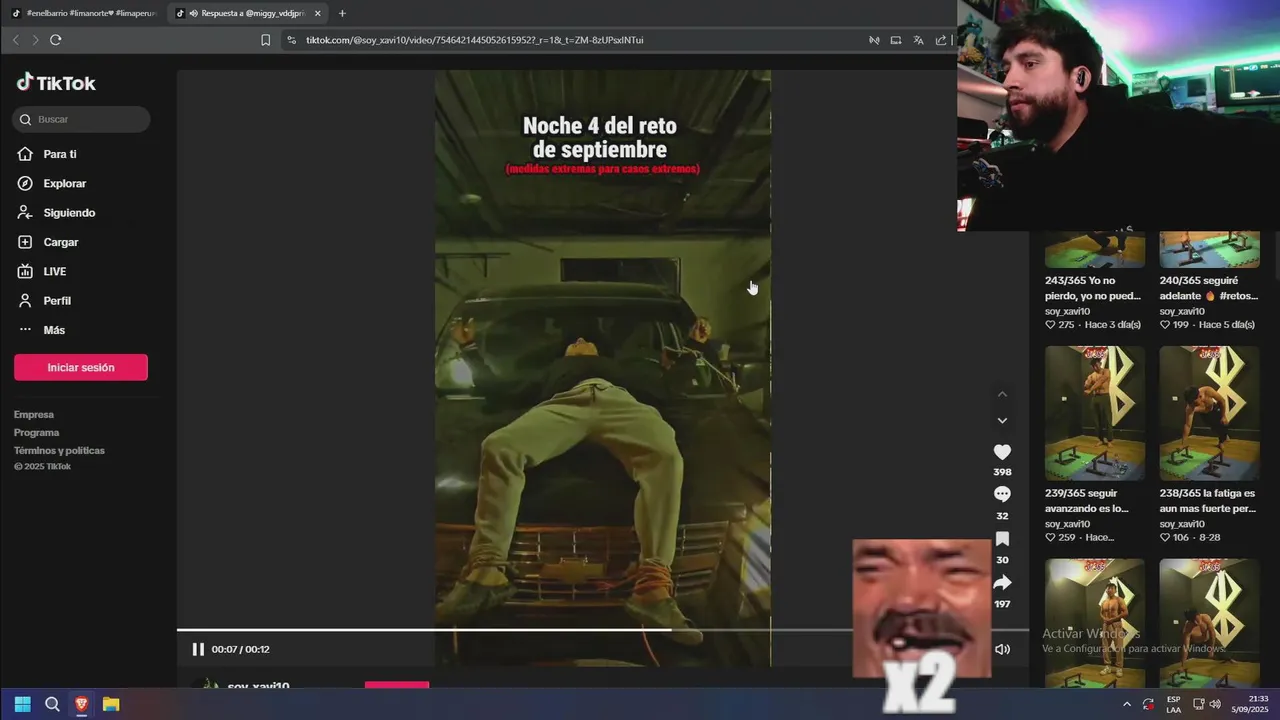Click the heart beside 259 likes

(x=1050, y=538)
